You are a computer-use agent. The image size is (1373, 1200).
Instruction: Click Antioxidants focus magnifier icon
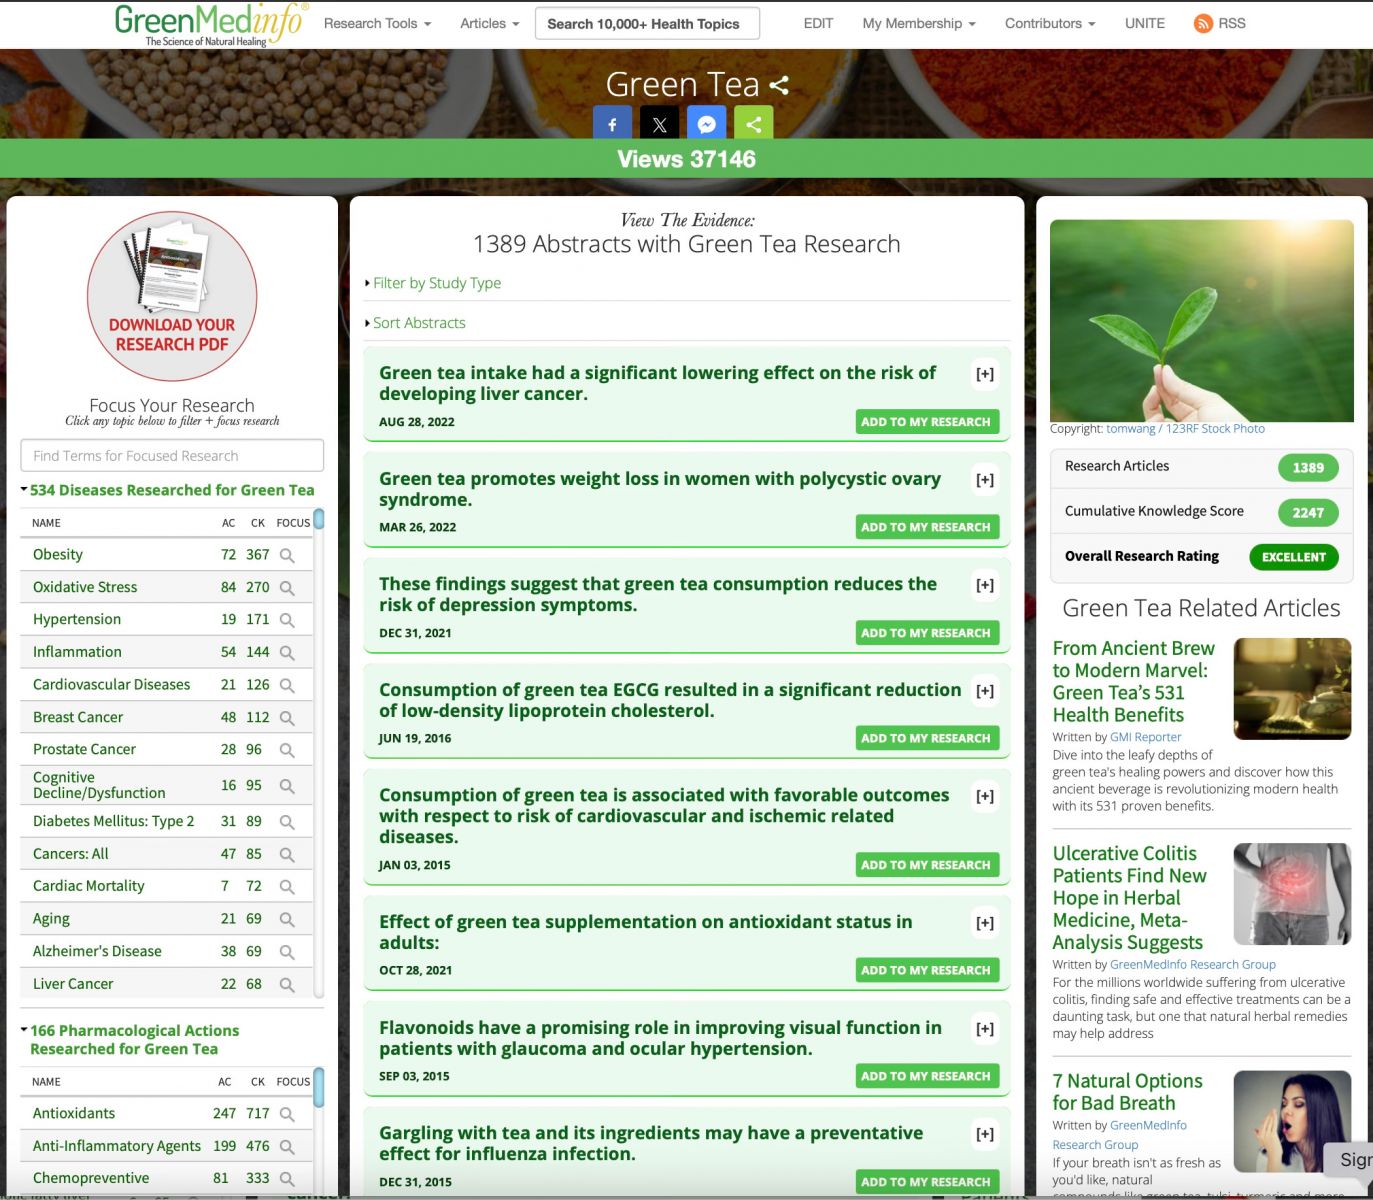click(287, 1114)
